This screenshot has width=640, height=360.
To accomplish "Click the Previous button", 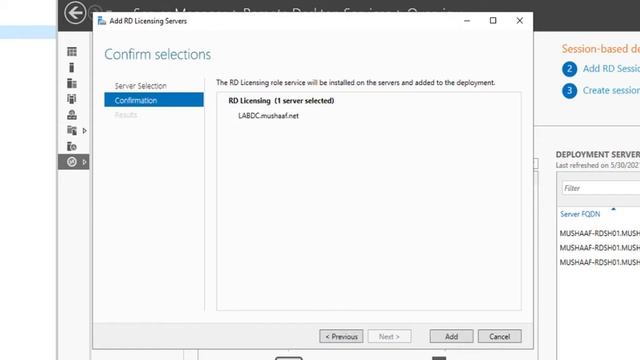I will click(341, 336).
